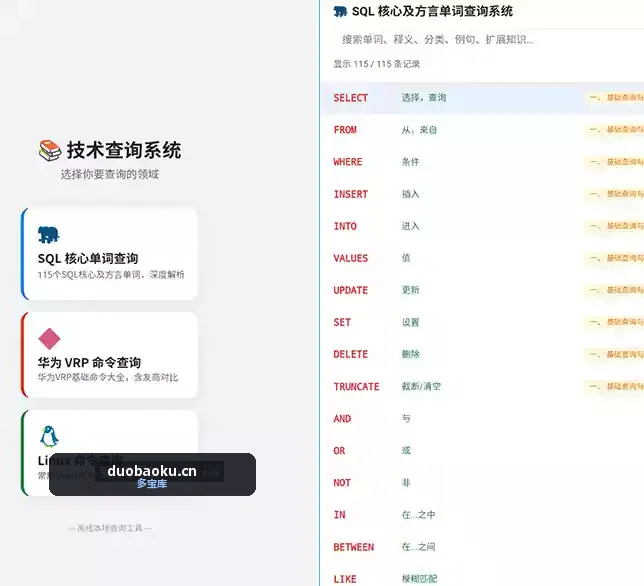Click the 华为VRP基础命令大全 description
This screenshot has width=644, height=586.
click(108, 377)
